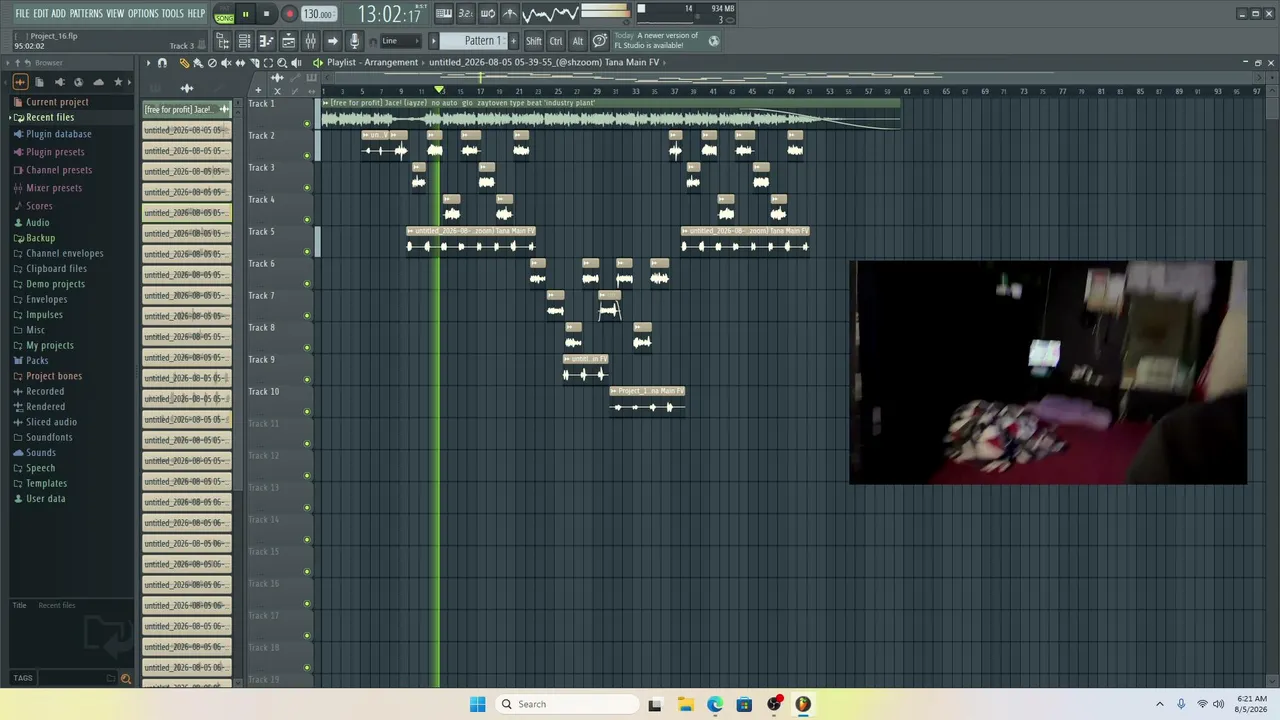The image size is (1280, 720).
Task: Mute Track 1 with its green light
Action: coord(307,124)
